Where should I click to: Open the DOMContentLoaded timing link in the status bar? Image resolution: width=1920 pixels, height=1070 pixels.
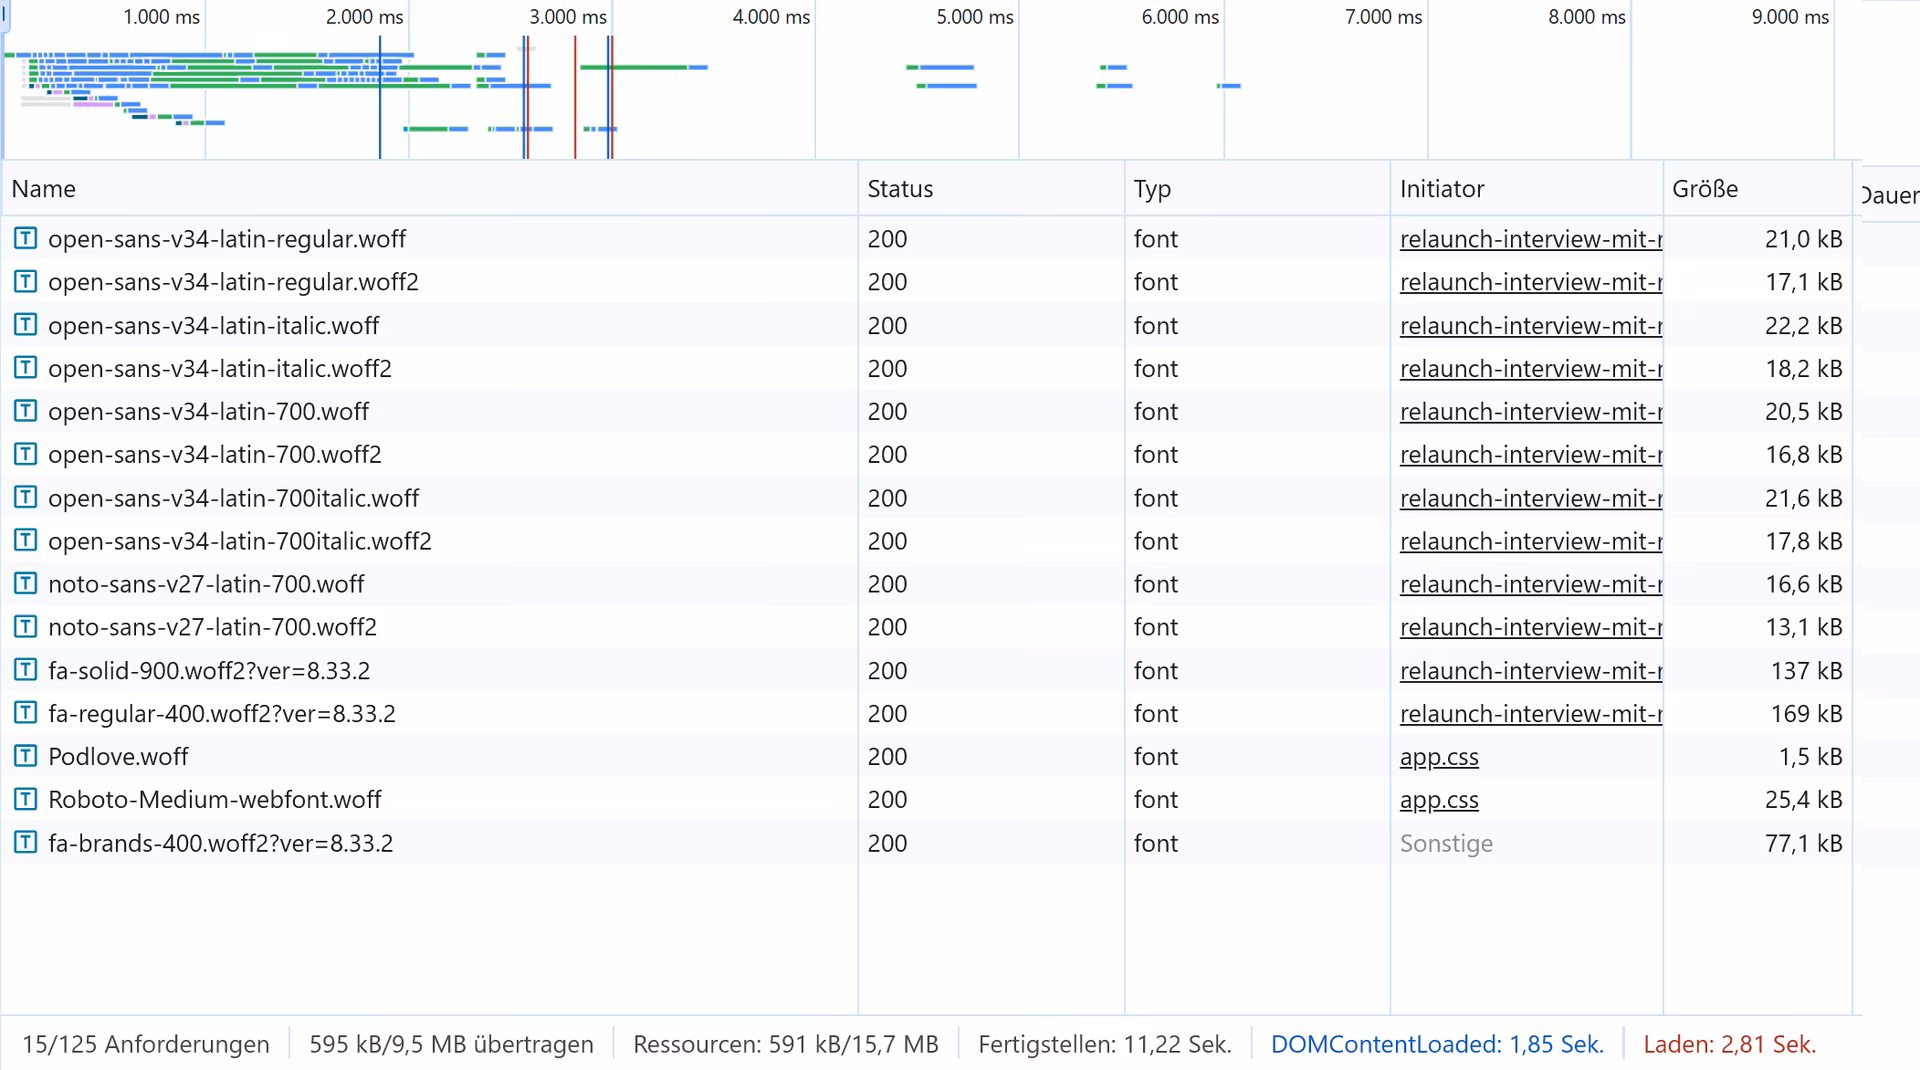(1437, 1044)
